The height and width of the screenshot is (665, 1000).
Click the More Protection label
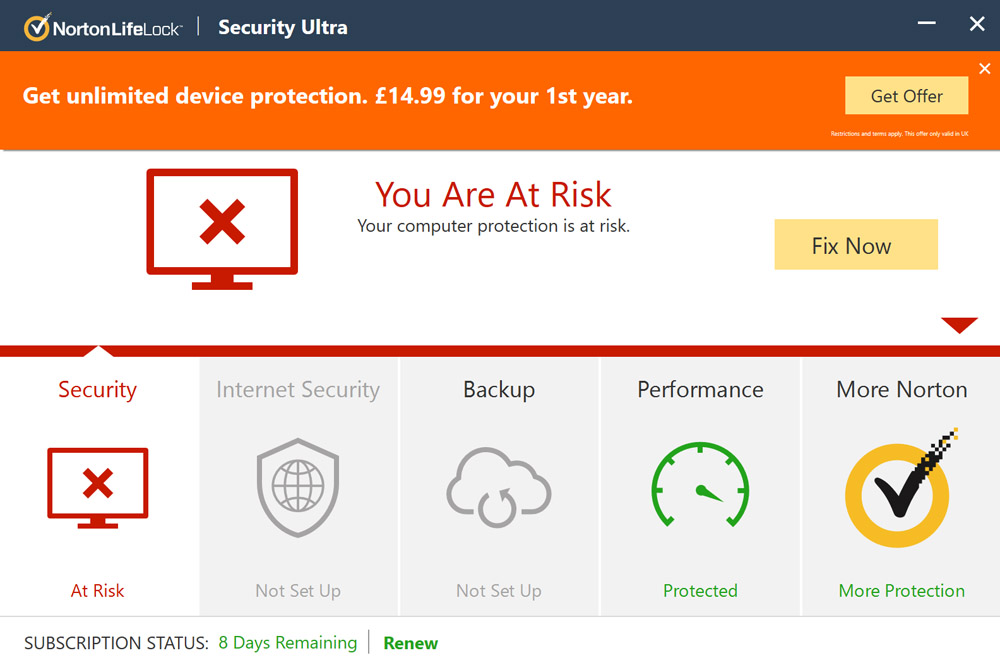(x=902, y=591)
